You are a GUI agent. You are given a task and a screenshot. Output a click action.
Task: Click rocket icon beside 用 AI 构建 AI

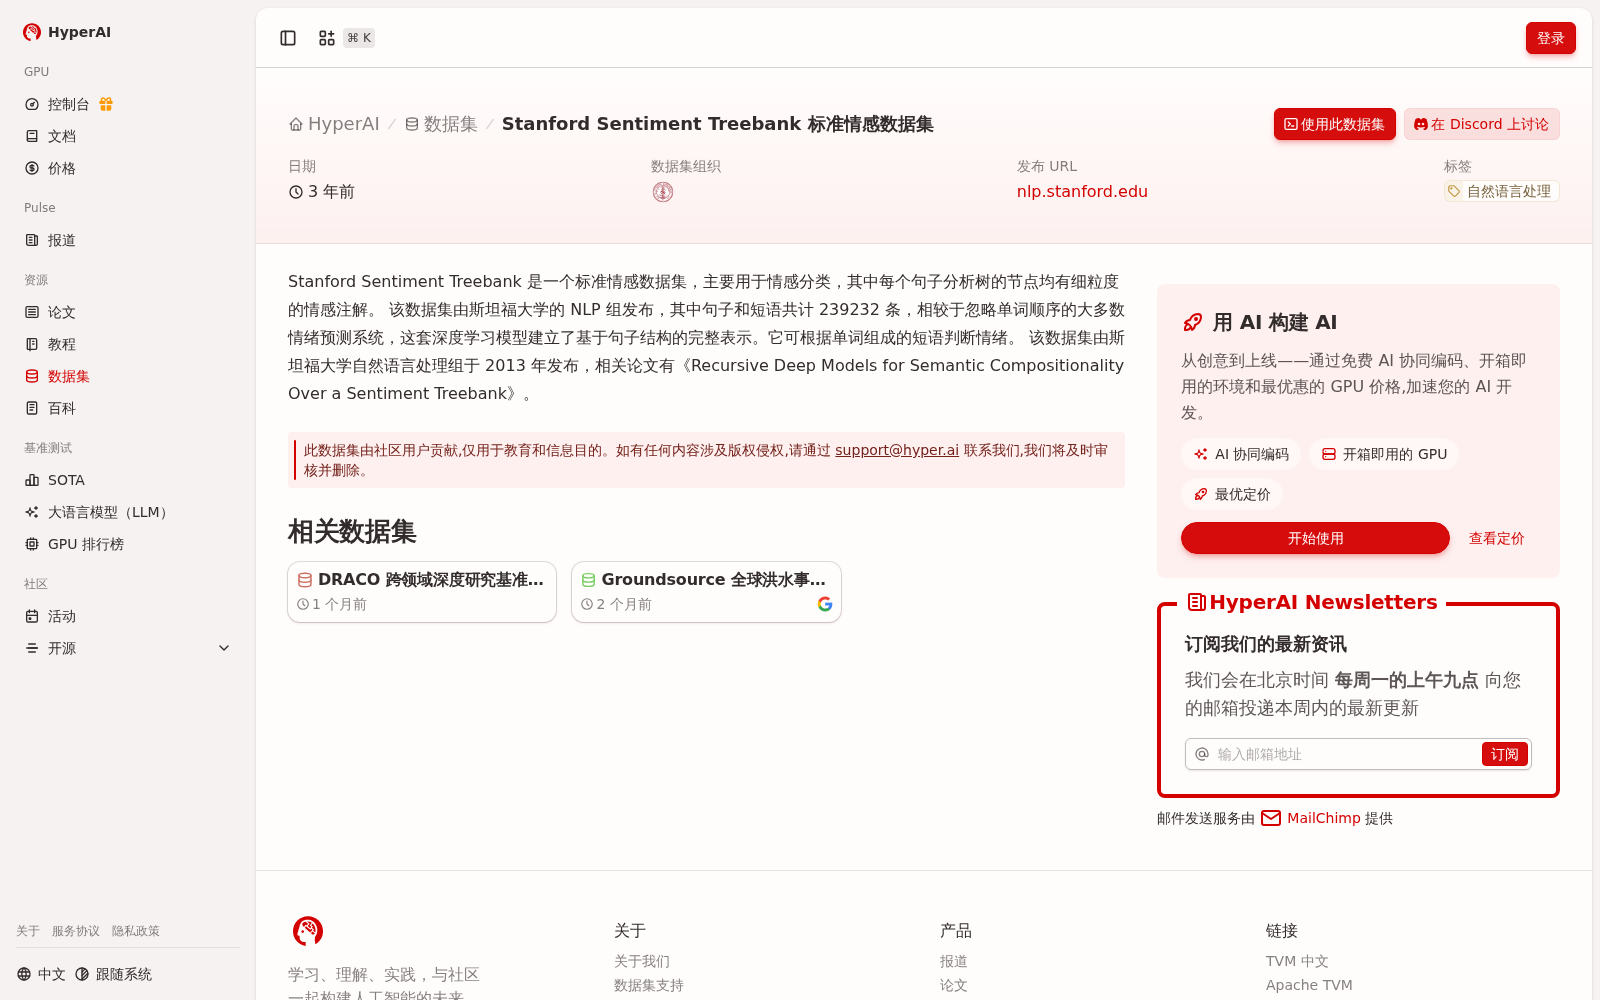click(1193, 322)
